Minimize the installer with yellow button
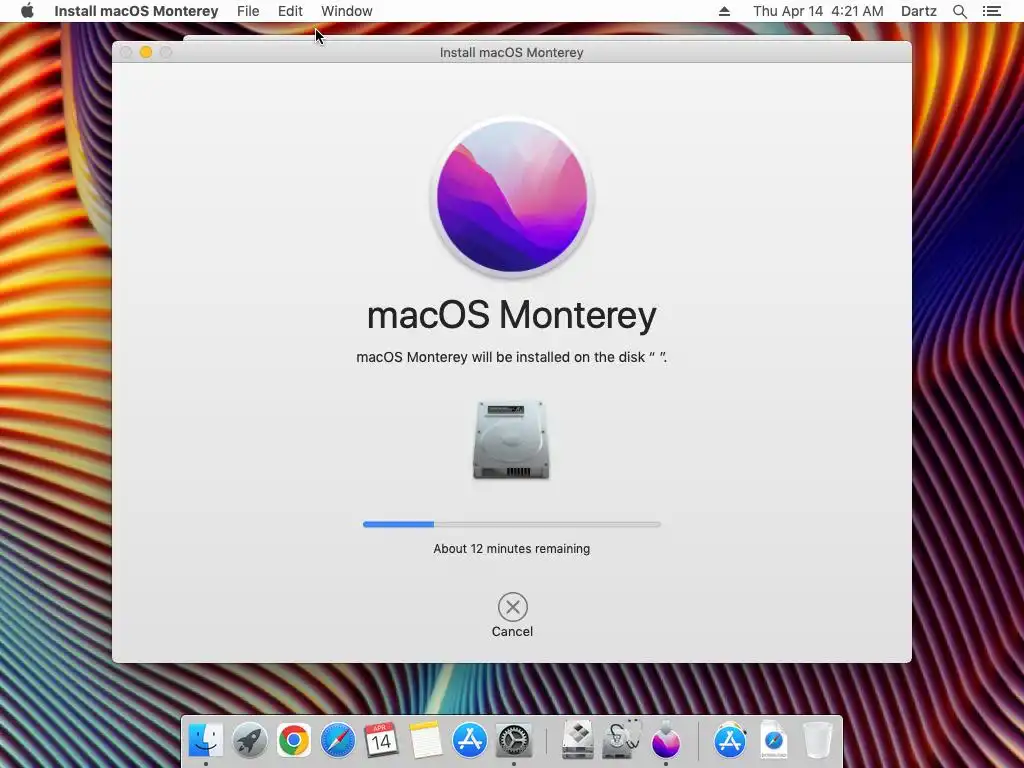The width and height of the screenshot is (1024, 768). pyautogui.click(x=146, y=52)
